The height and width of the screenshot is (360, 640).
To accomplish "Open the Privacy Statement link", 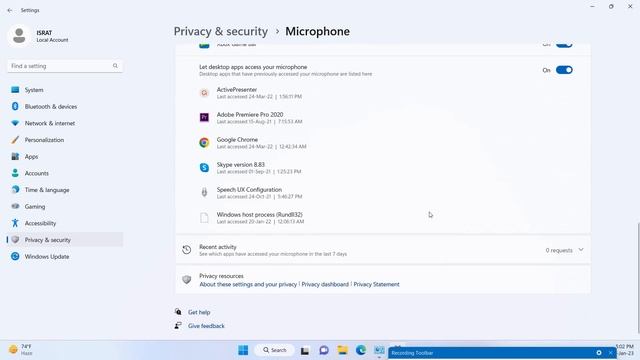I will coord(376,284).
